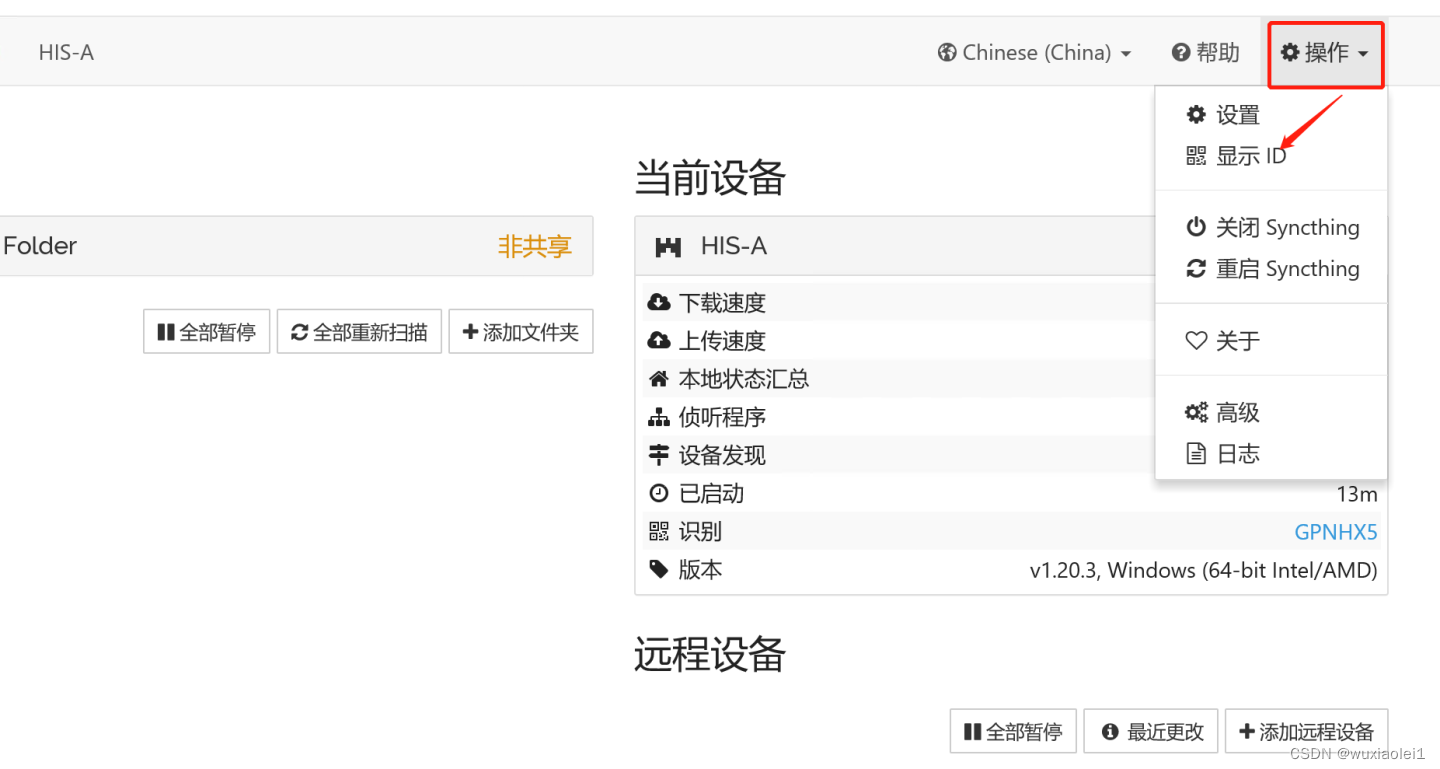Open the 操作 dropdown menu

[x=1325, y=53]
